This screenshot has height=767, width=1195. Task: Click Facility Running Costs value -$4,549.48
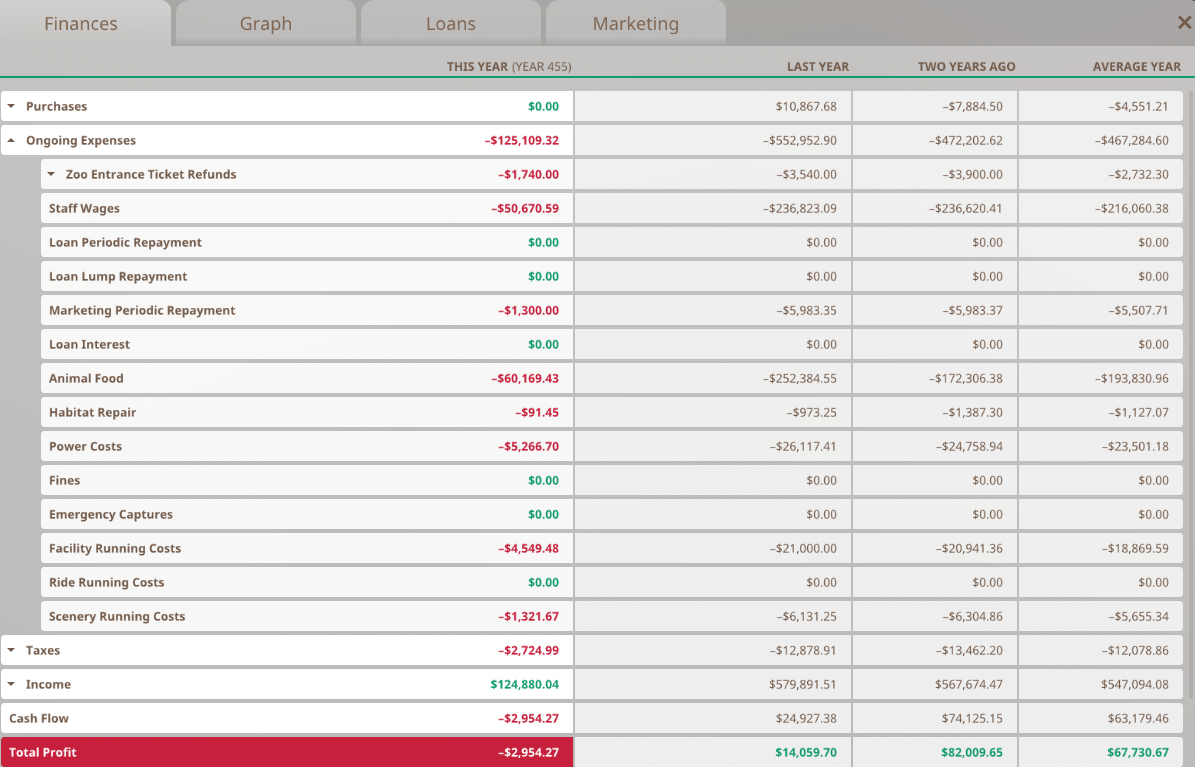[528, 548]
